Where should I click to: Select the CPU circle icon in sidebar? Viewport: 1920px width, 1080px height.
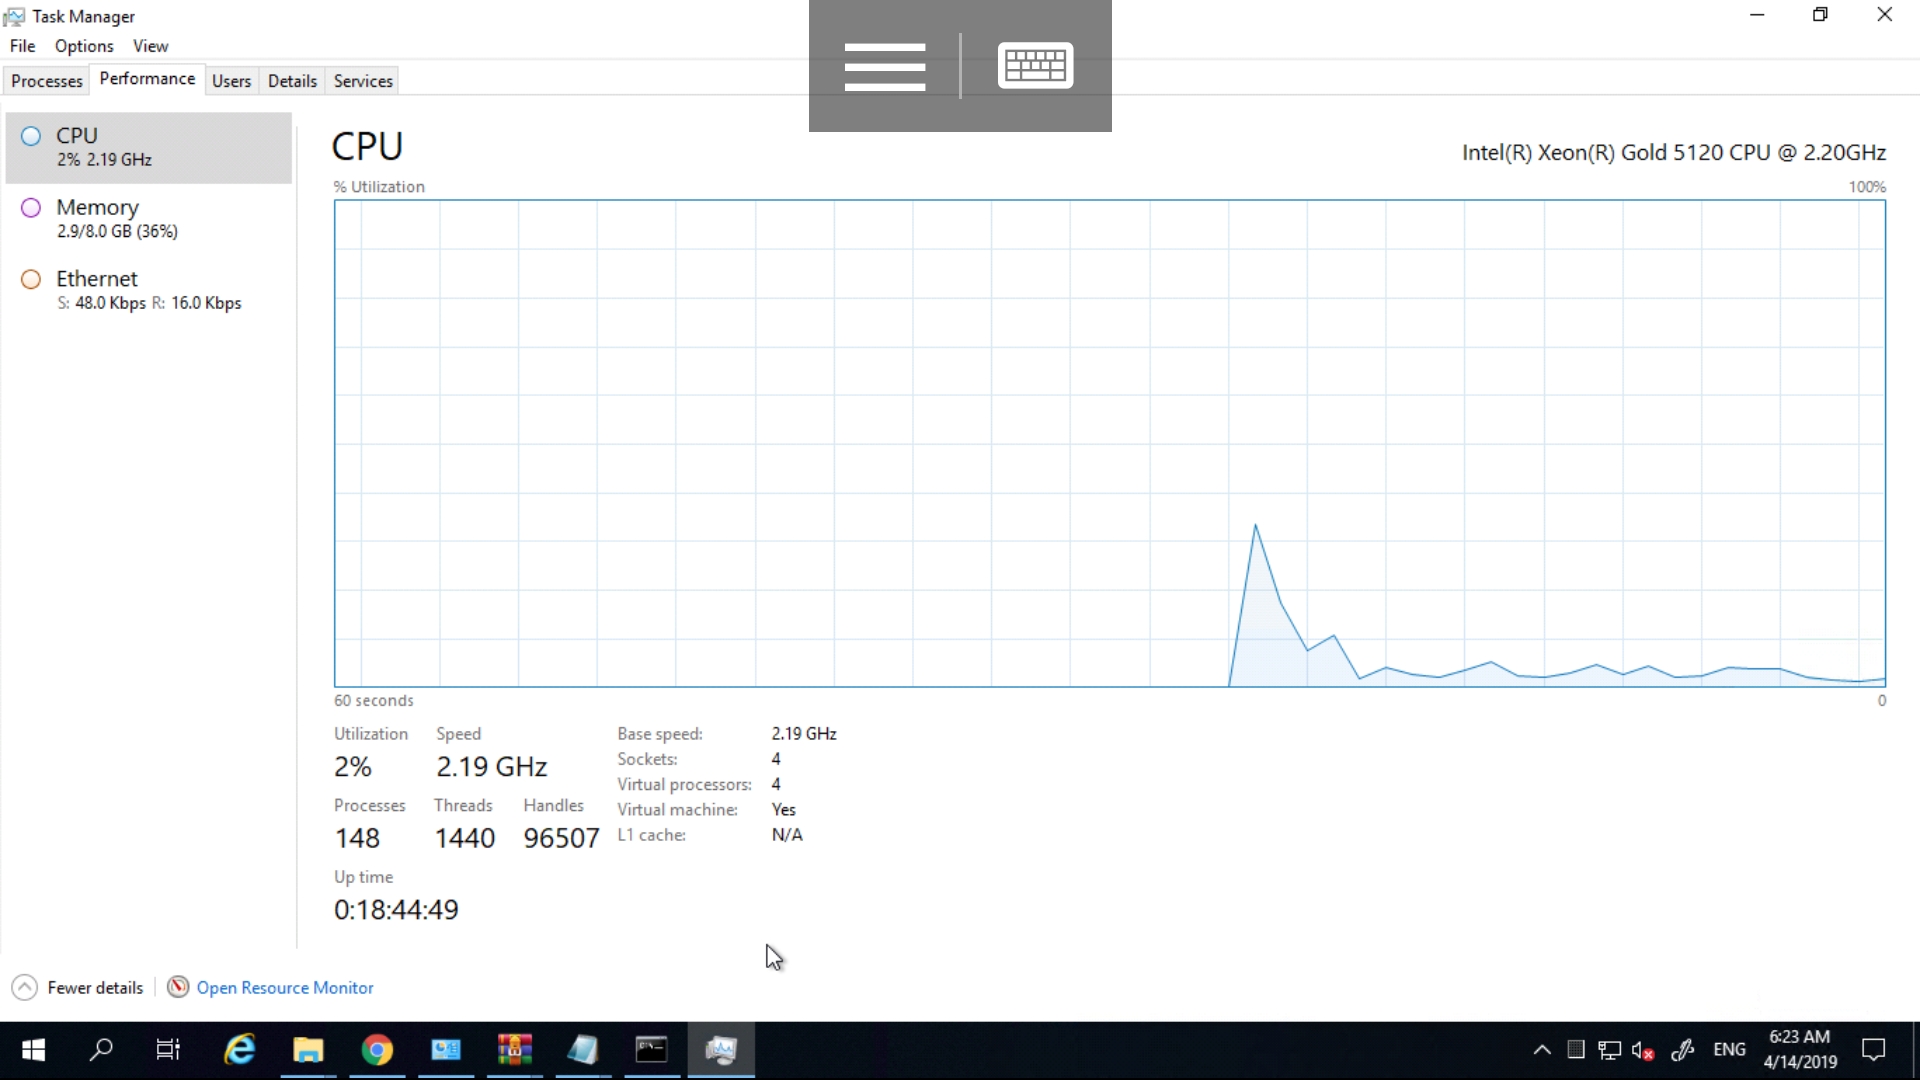(x=31, y=136)
